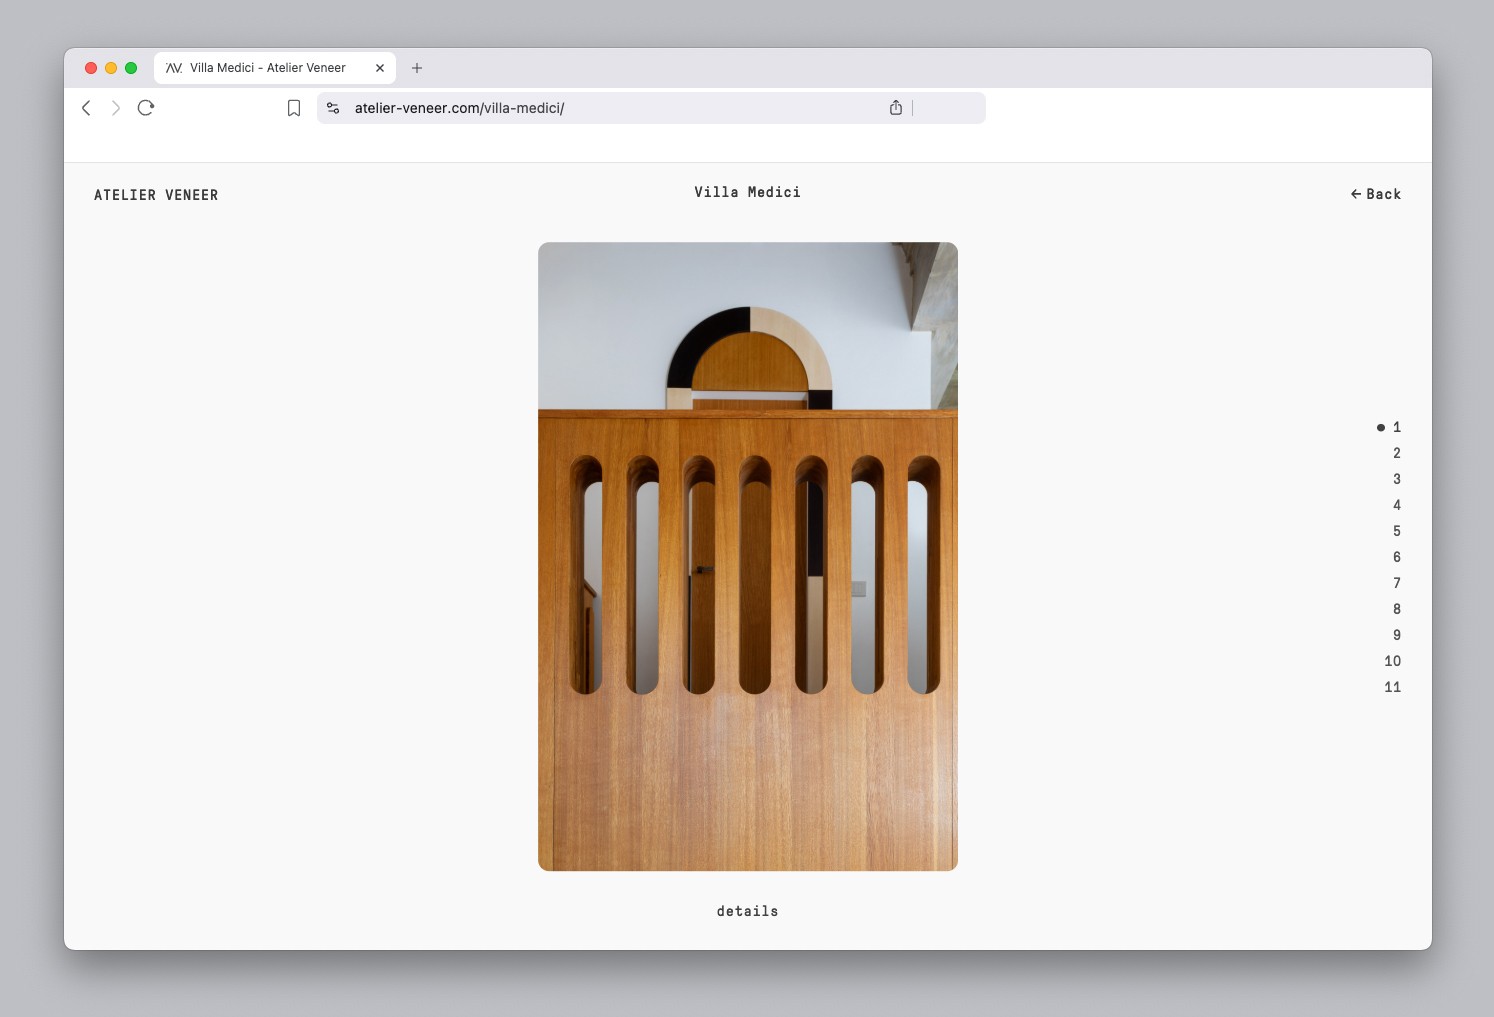Click the green macOS fullscreen button

click(x=131, y=68)
